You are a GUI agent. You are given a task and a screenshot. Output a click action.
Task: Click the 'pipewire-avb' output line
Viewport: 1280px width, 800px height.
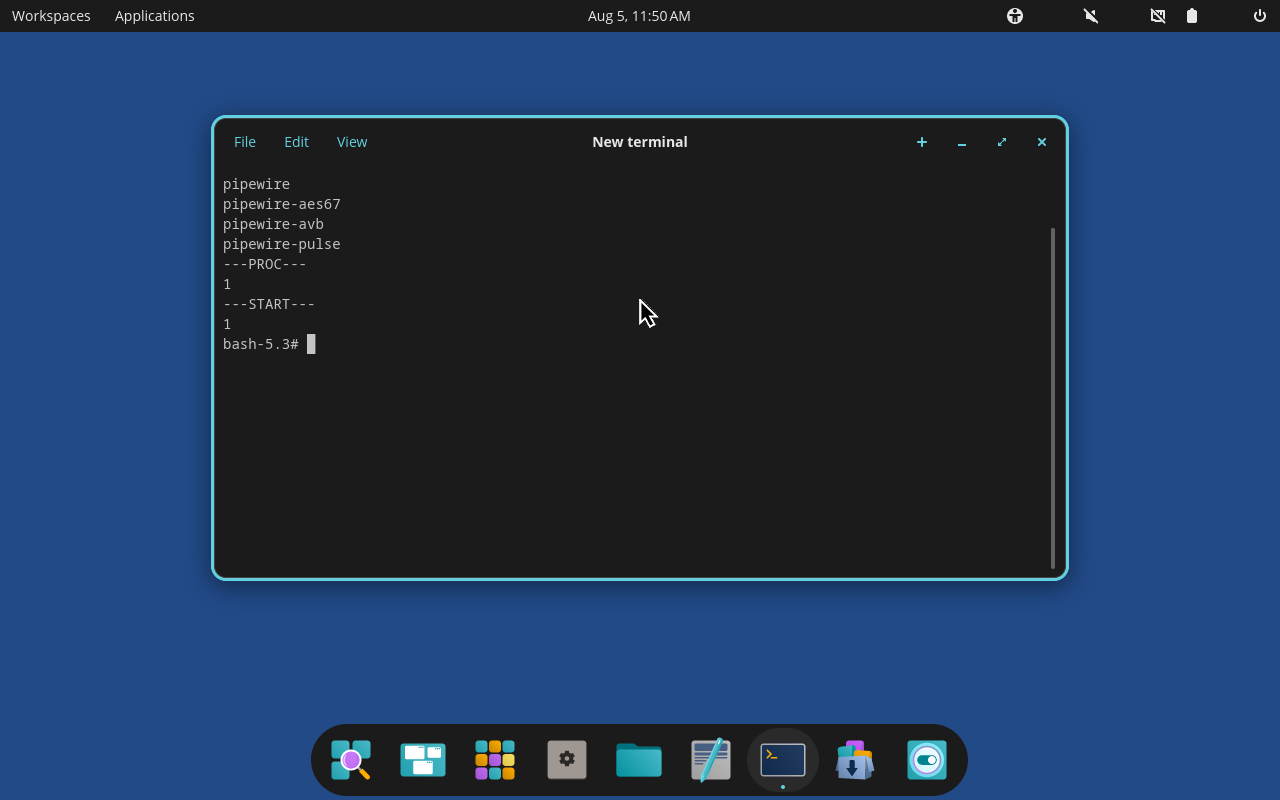click(x=273, y=224)
